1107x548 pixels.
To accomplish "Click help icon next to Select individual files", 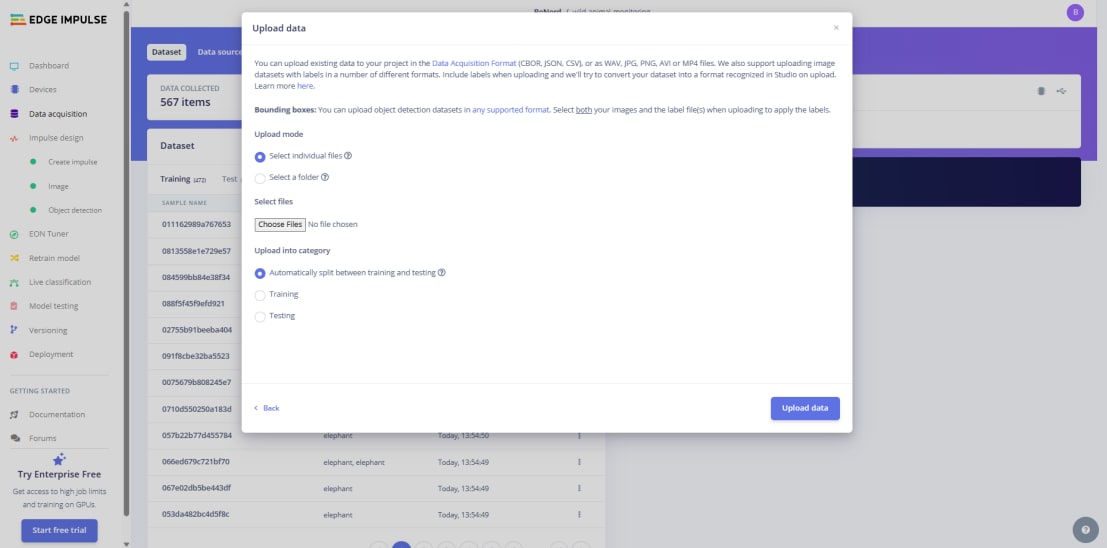I will point(348,155).
